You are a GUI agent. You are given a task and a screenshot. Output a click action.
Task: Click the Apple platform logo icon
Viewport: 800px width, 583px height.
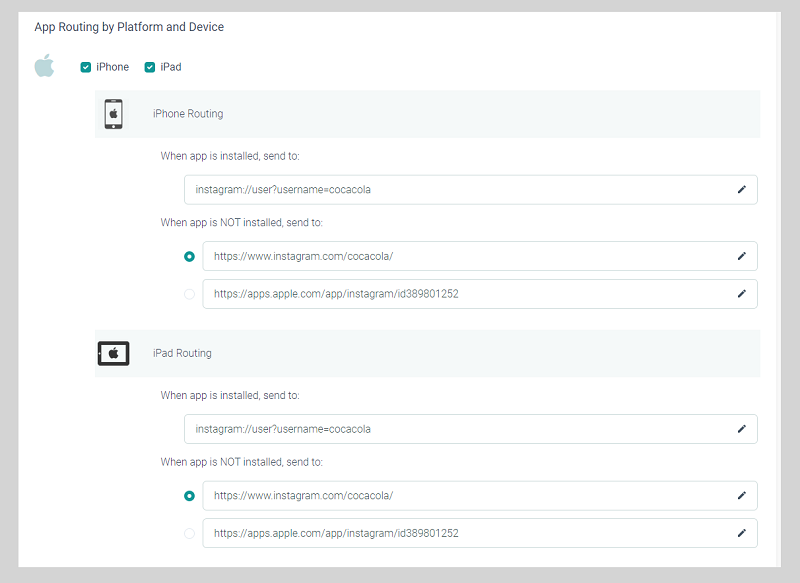(x=44, y=66)
